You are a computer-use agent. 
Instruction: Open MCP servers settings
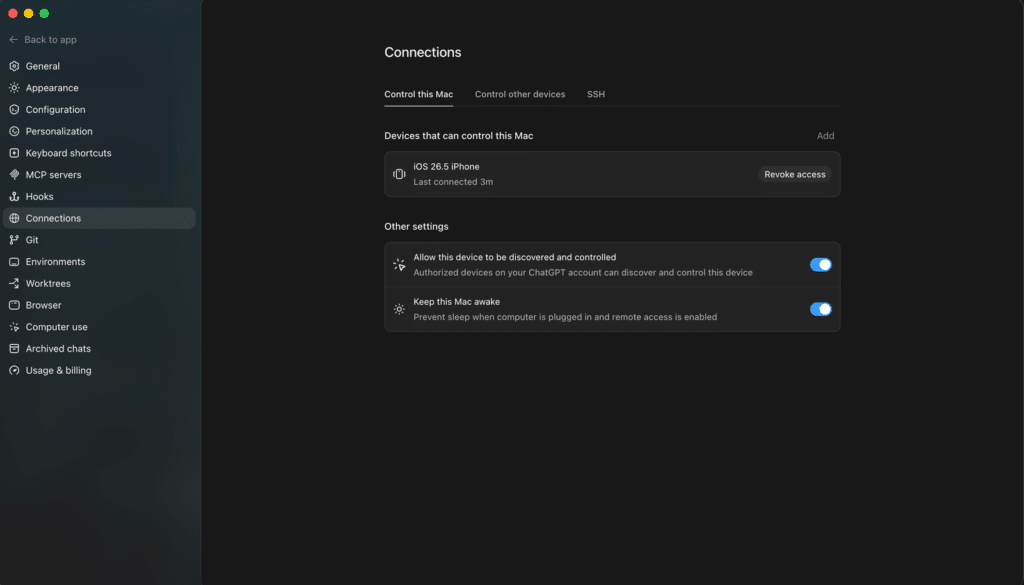(99, 174)
